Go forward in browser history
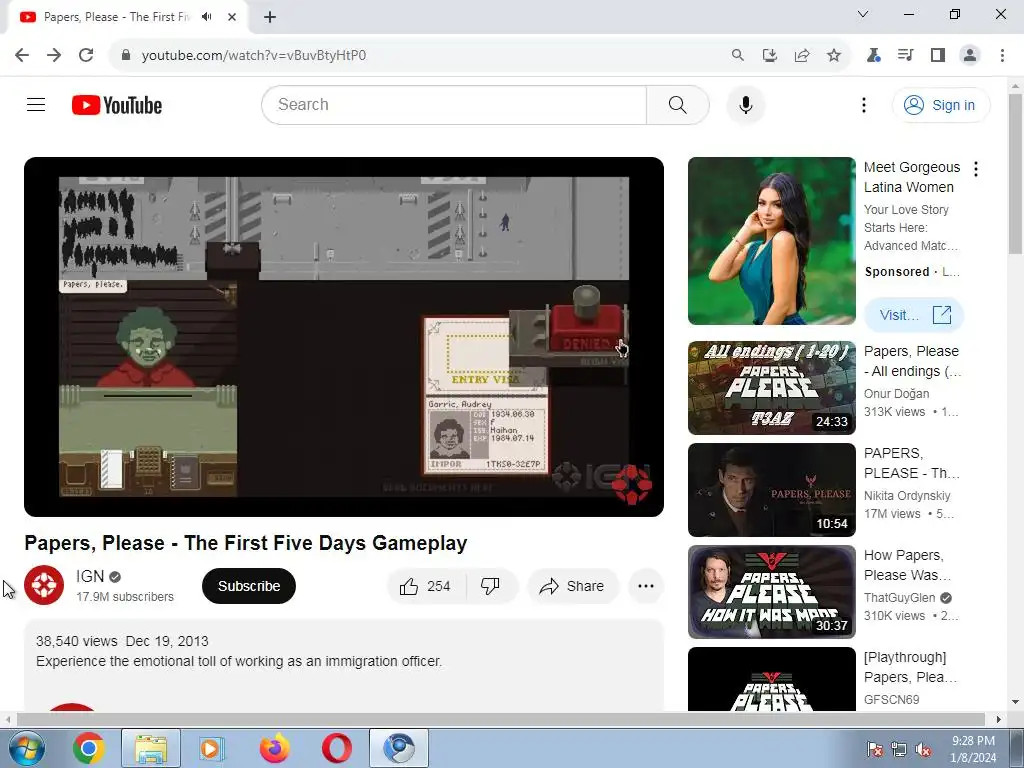The image size is (1024, 768). pos(54,56)
